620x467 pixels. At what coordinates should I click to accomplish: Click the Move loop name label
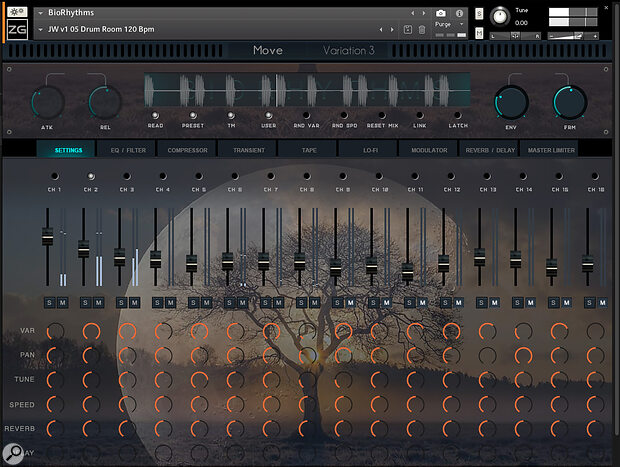click(x=268, y=50)
